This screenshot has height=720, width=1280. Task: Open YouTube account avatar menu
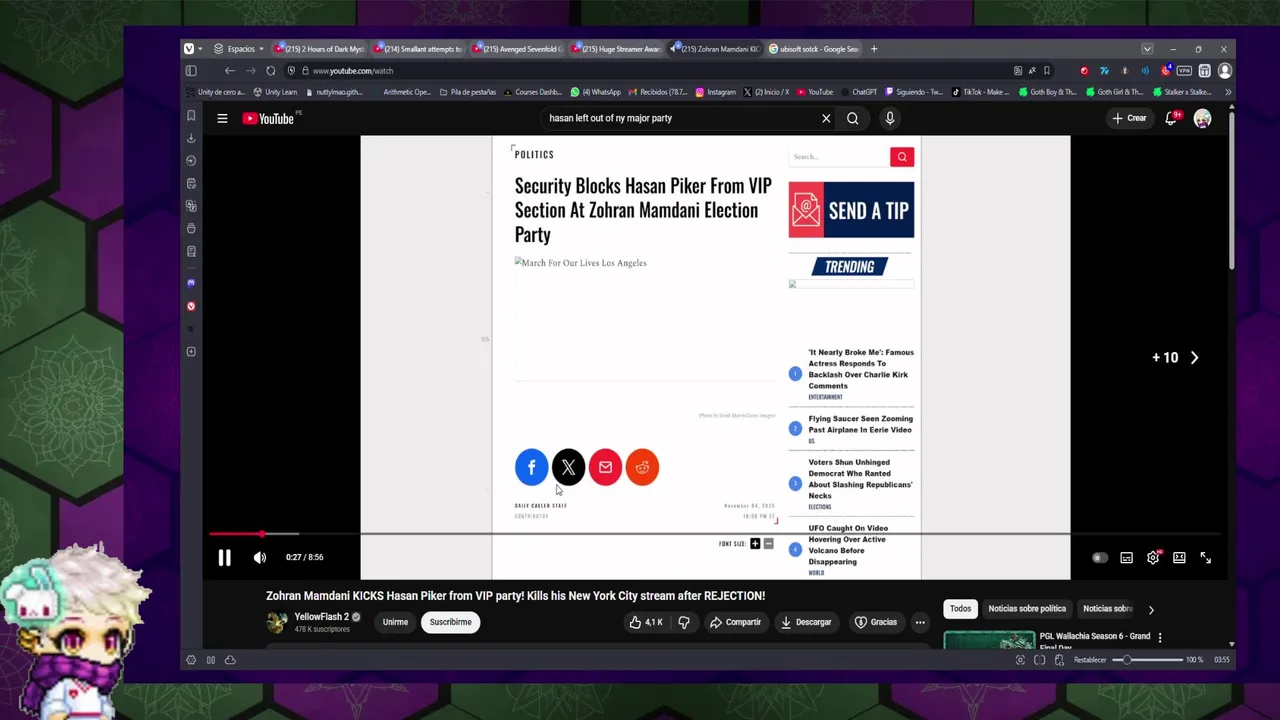tap(1202, 118)
